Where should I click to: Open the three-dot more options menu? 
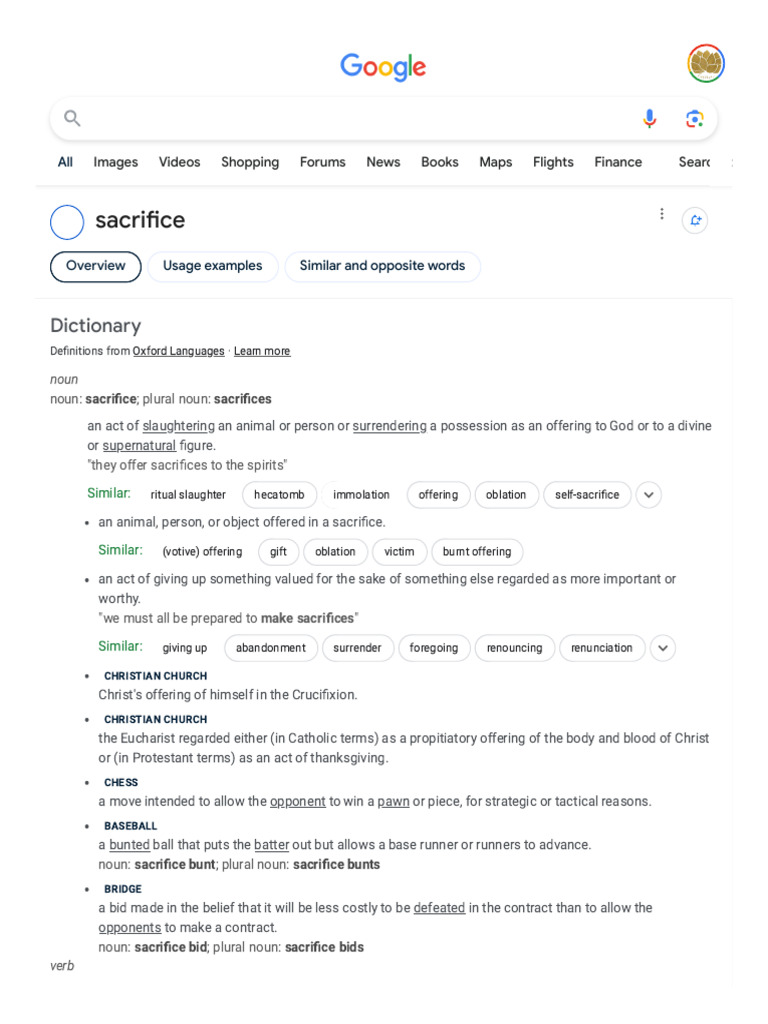click(661, 214)
